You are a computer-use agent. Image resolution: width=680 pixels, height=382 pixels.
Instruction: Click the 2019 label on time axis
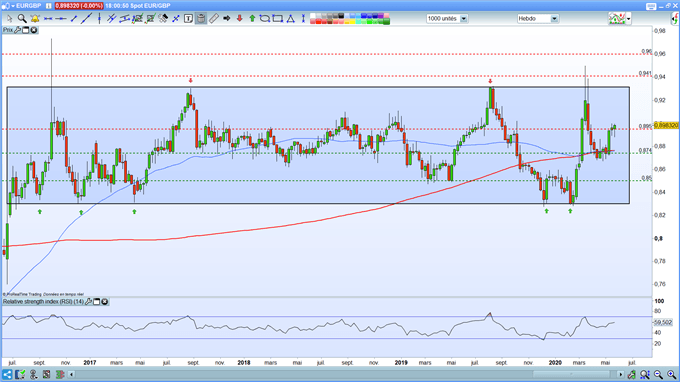[x=401, y=362]
